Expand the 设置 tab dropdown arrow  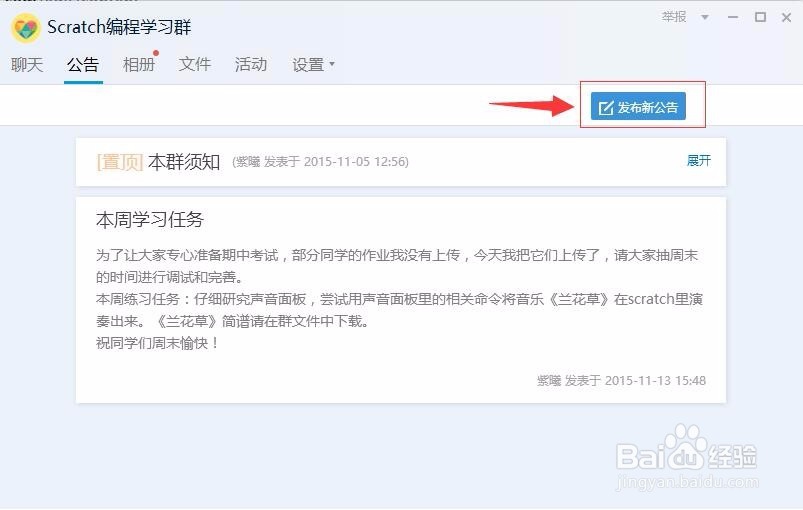coord(332,64)
